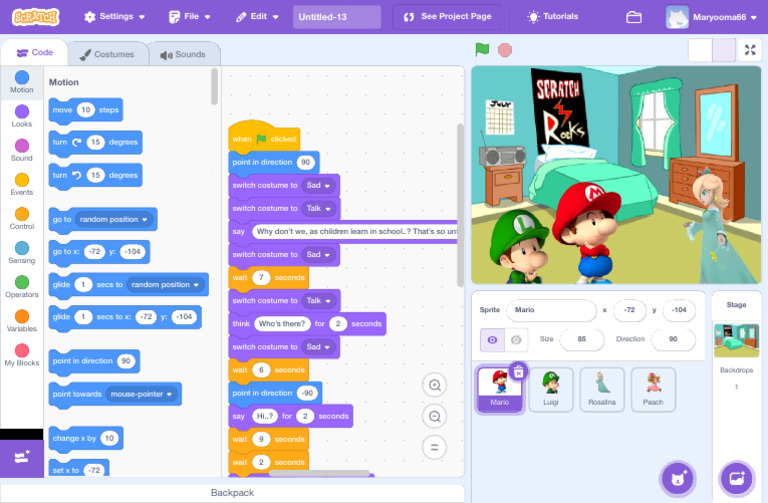
Task: Click the Choose a Backdrop button
Action: click(737, 478)
